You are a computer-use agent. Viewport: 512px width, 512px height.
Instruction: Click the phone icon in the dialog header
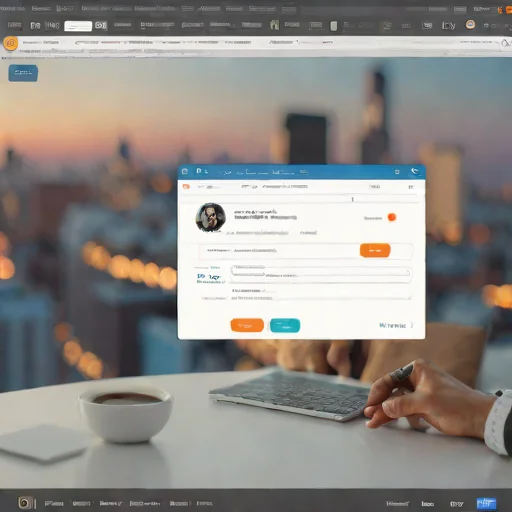415,171
